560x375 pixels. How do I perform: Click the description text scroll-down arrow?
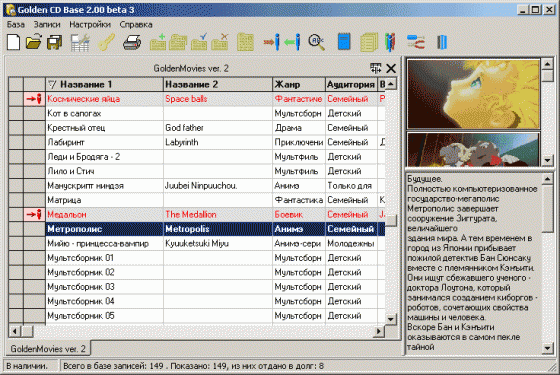click(x=547, y=348)
